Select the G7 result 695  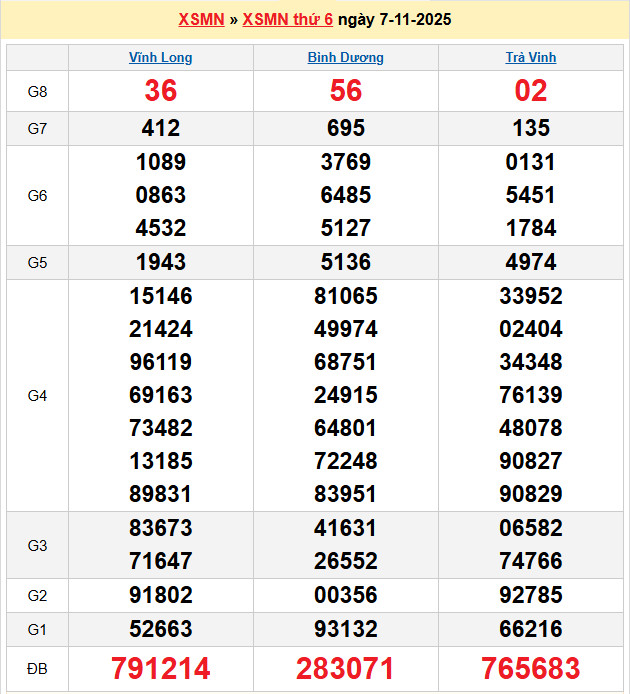pos(346,128)
